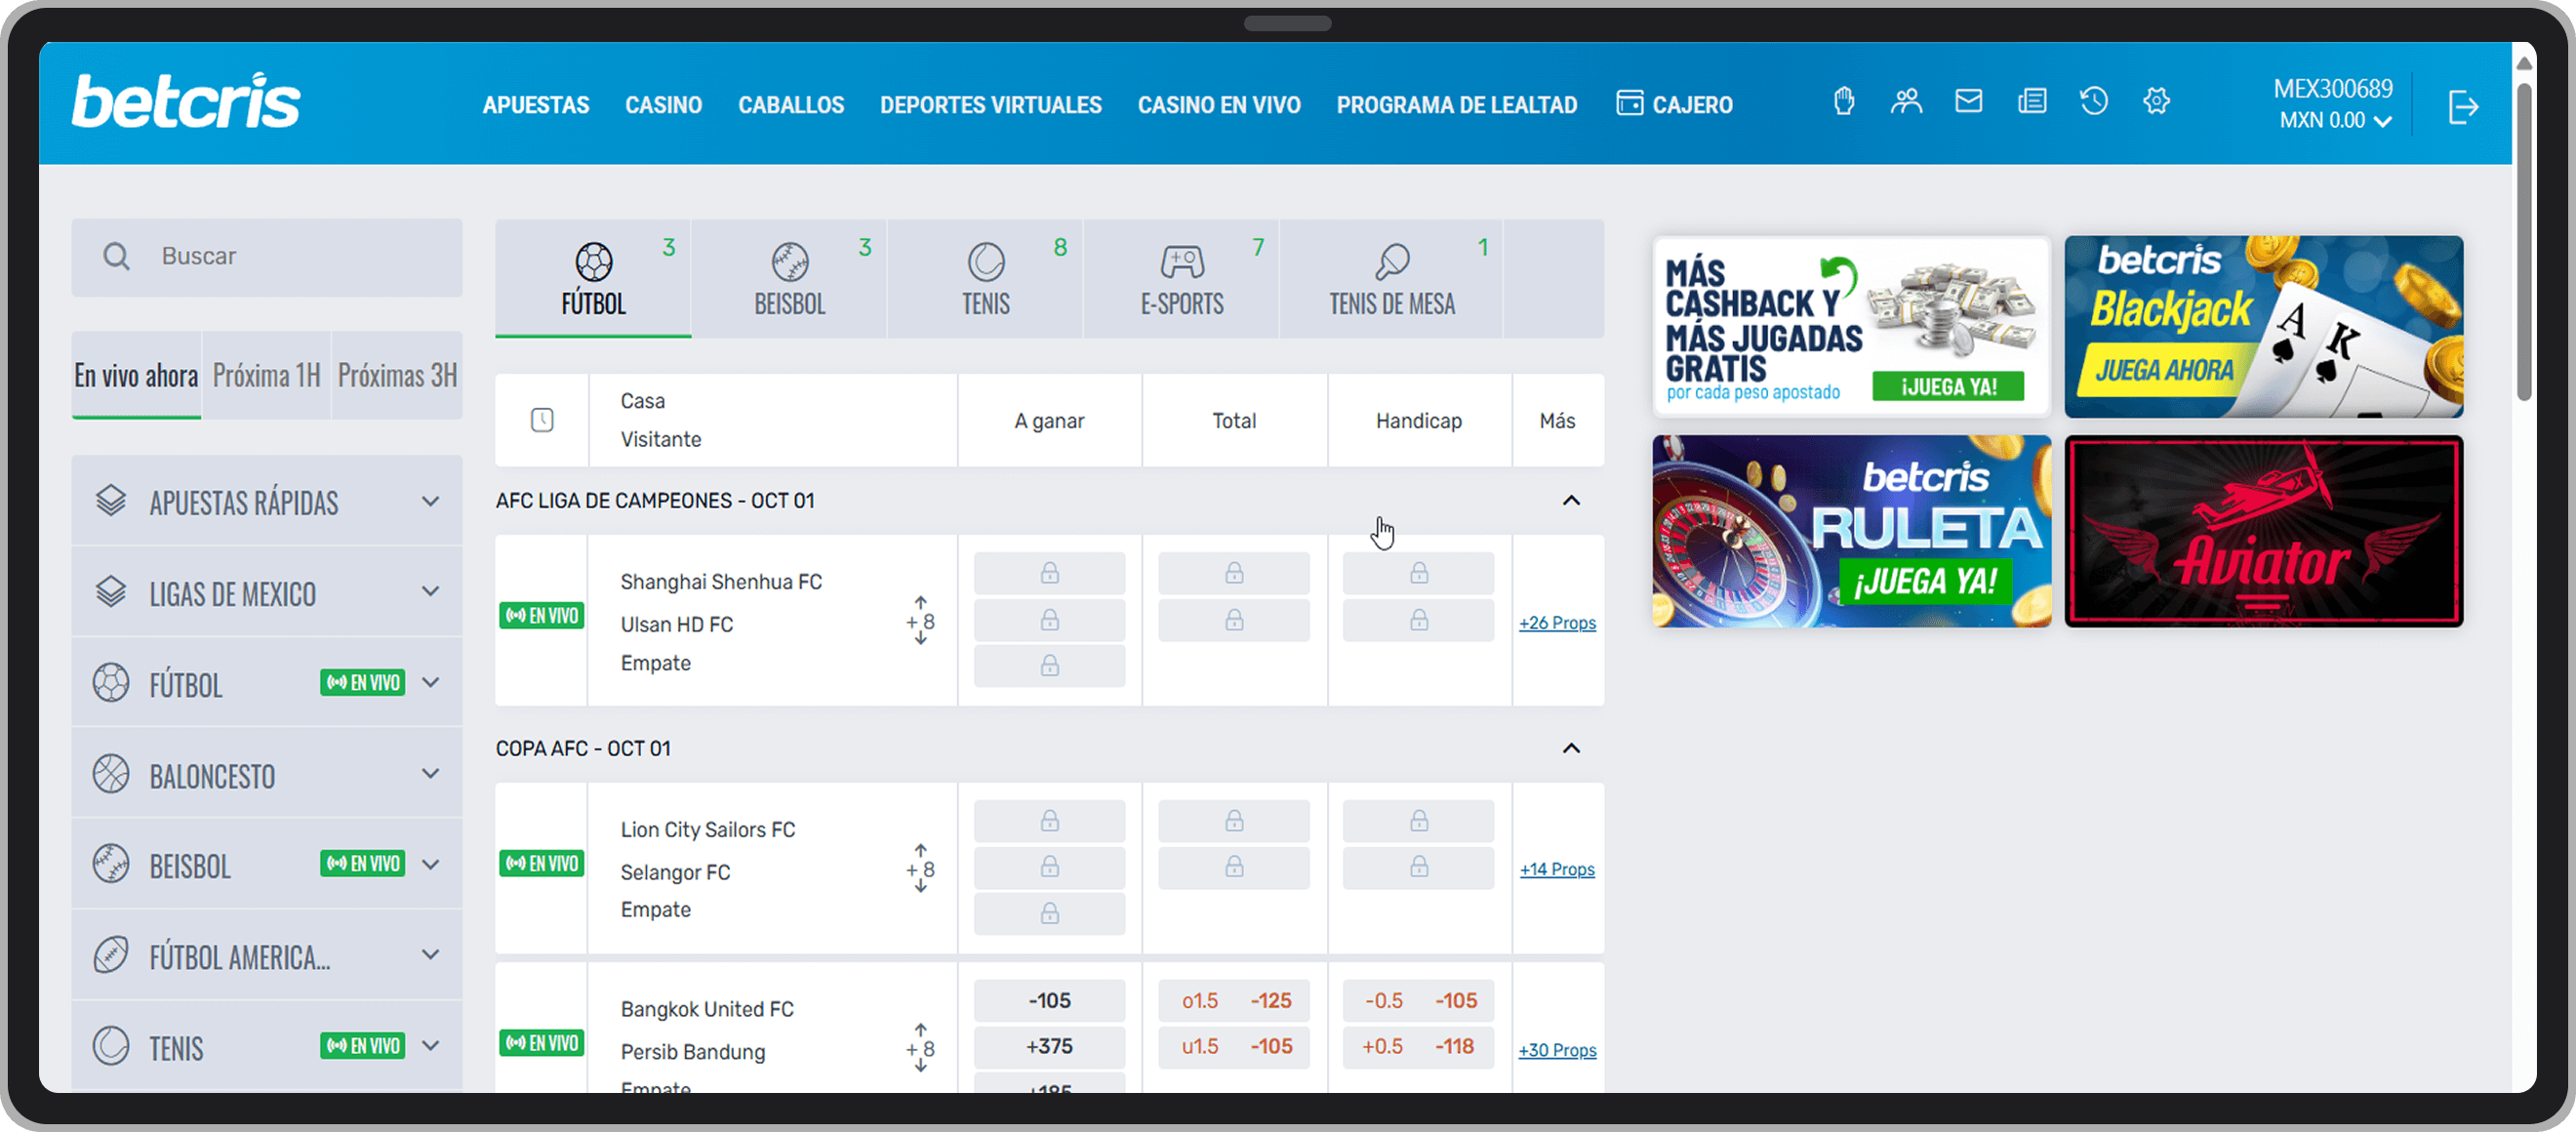Click the clock icon in table header
The height and width of the screenshot is (1132, 2576).
pyautogui.click(x=542, y=420)
